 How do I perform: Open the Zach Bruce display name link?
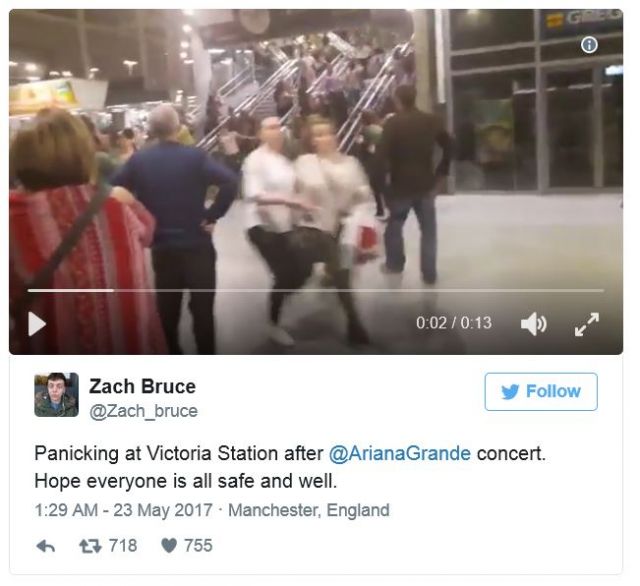[142, 386]
